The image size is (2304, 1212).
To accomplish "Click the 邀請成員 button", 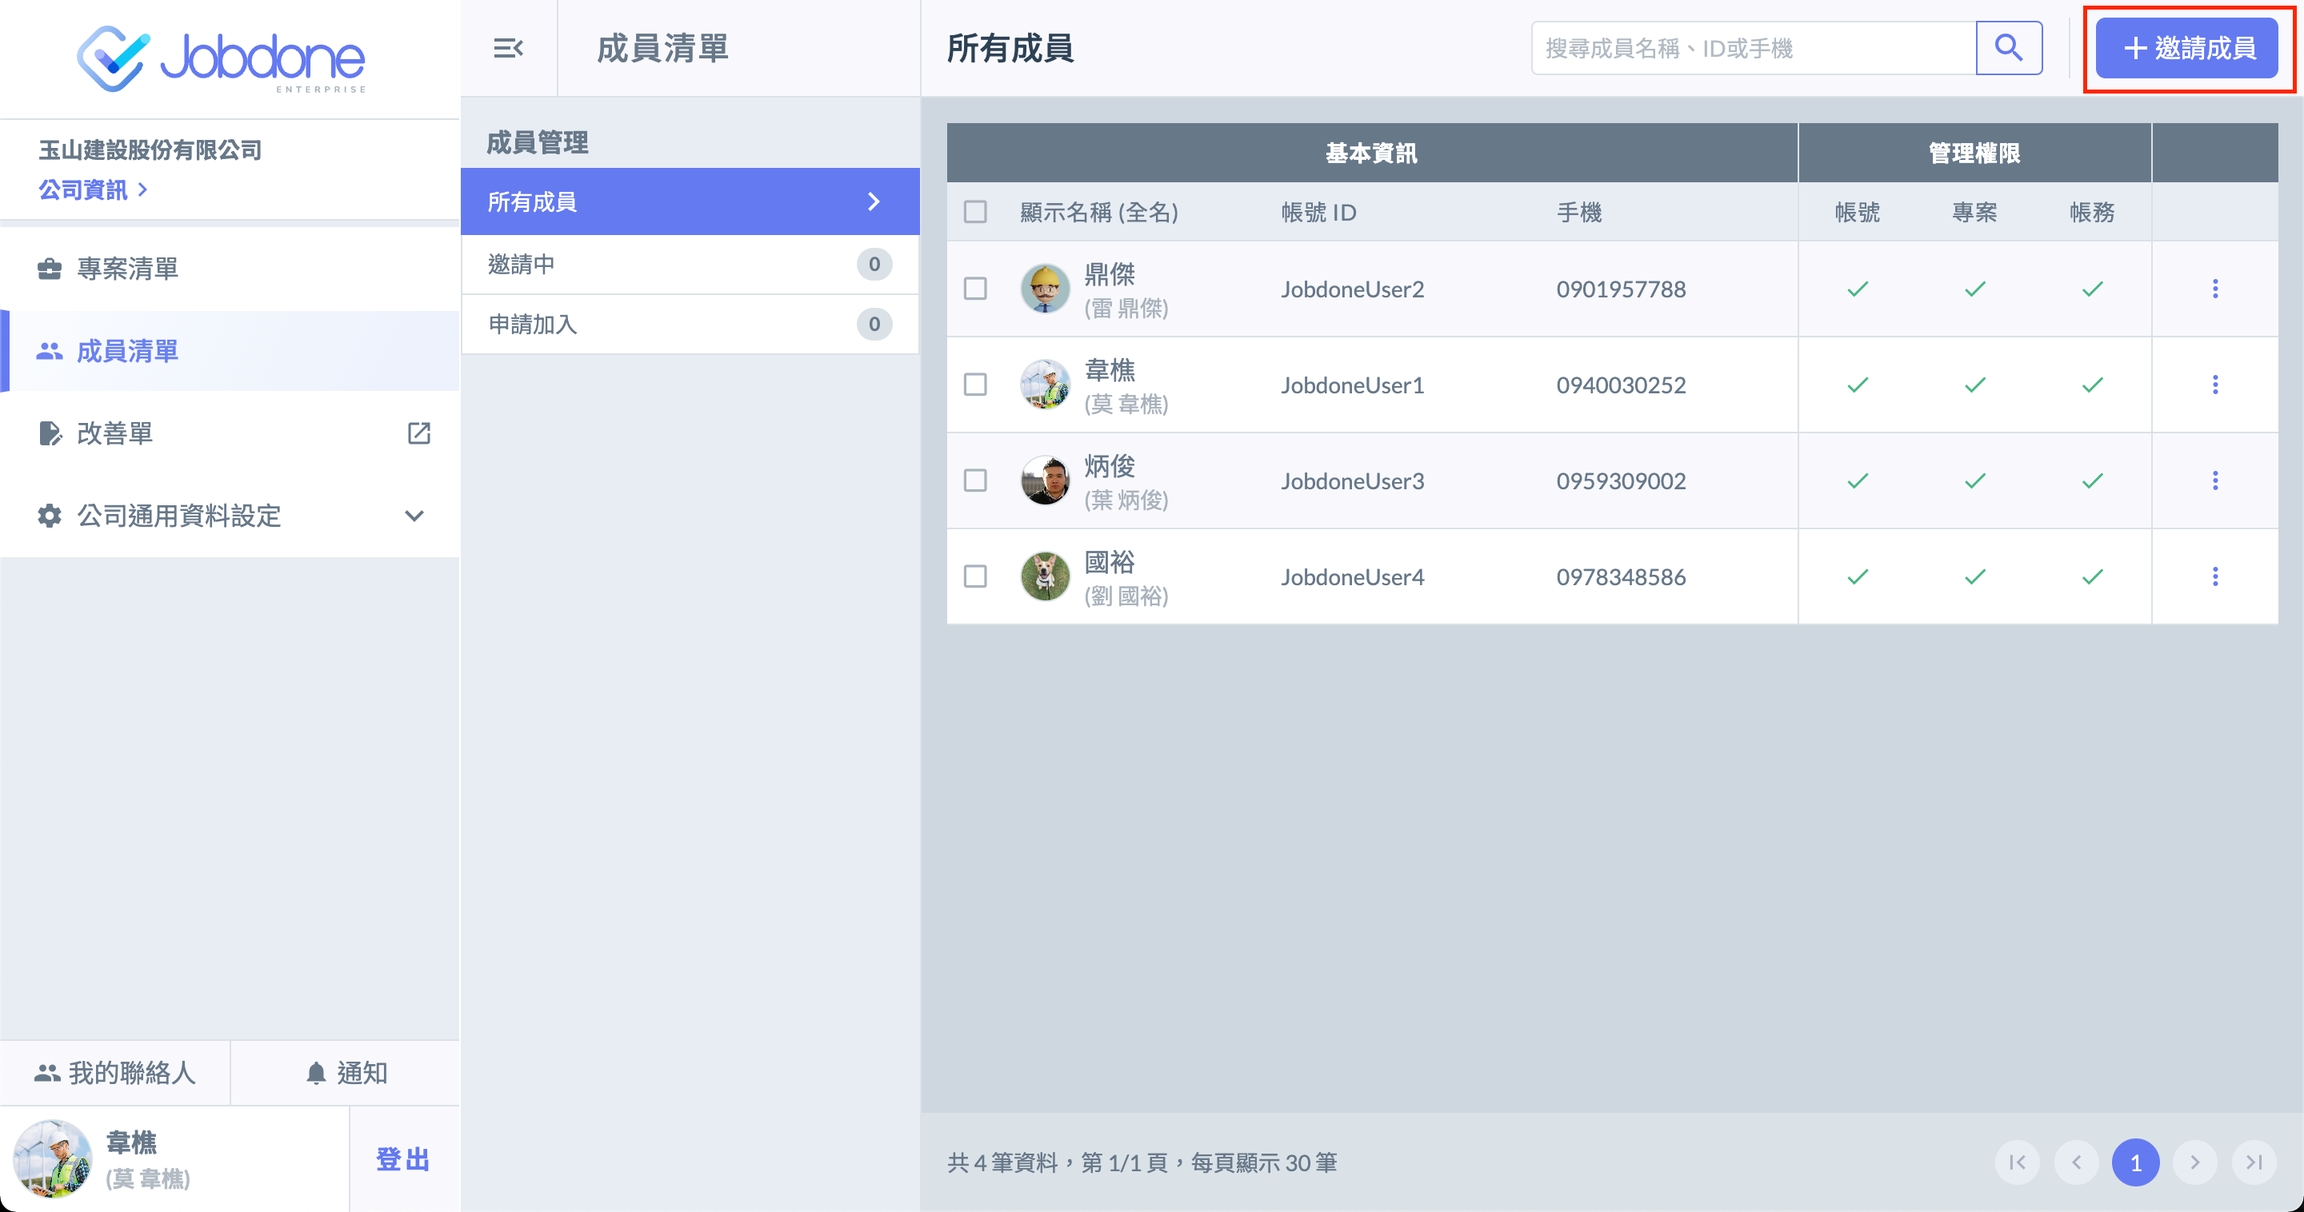I will tap(2187, 48).
